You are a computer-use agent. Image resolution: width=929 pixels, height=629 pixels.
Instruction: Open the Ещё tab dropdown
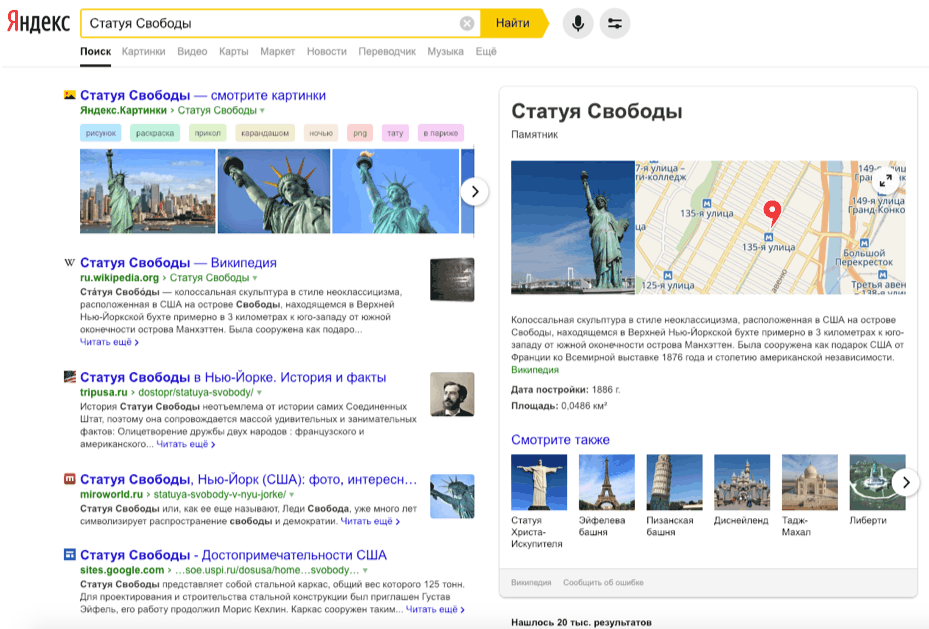tap(486, 50)
